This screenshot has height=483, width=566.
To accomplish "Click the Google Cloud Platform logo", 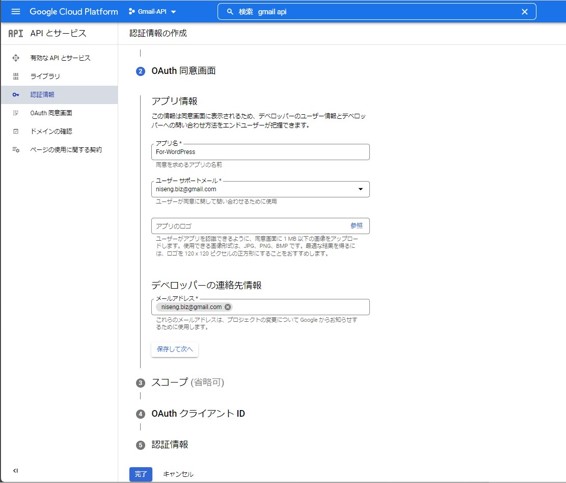I will (74, 12).
